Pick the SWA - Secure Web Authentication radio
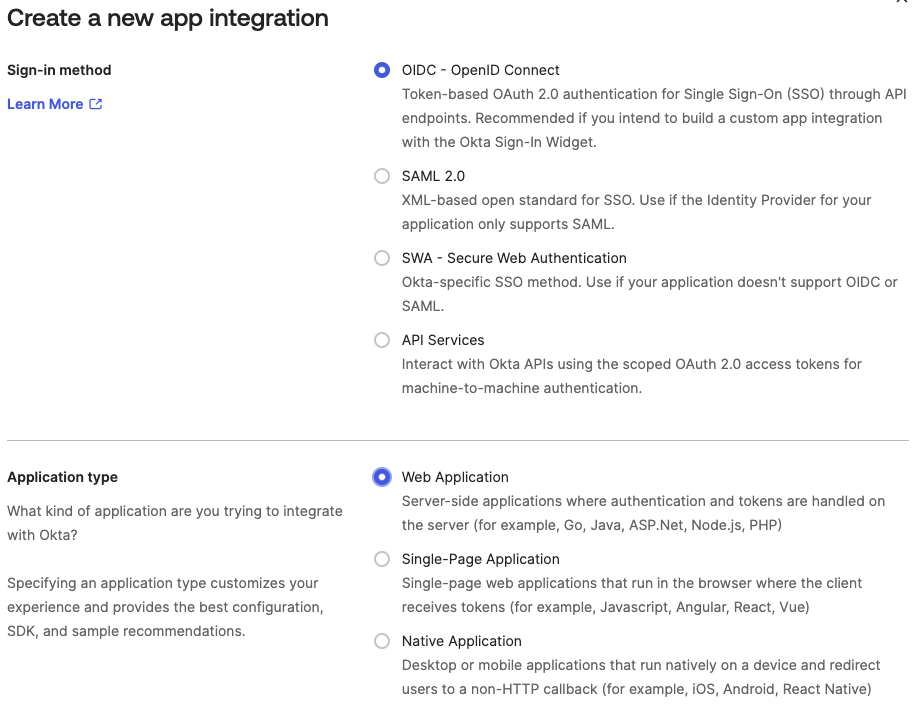The height and width of the screenshot is (710, 920). (x=381, y=258)
